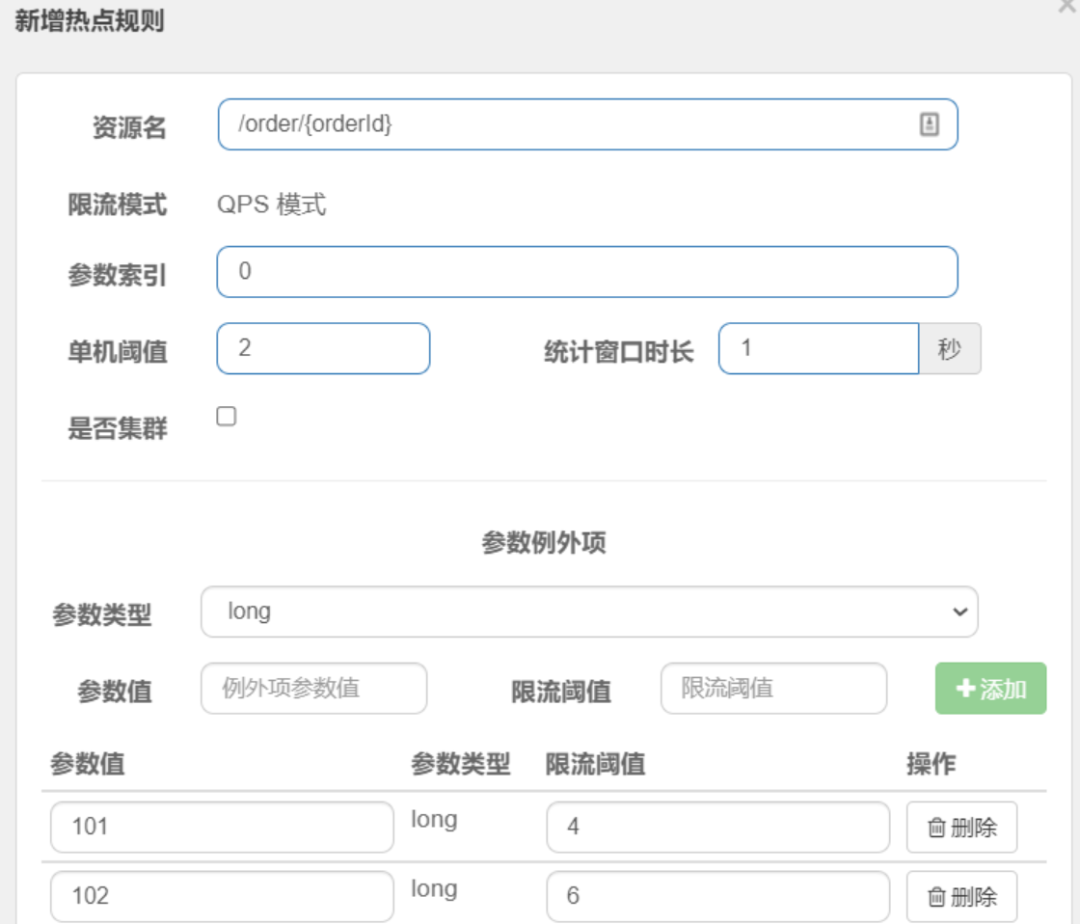Click the 资源名 input with /order/{orderId}
This screenshot has width=1080, height=924.
point(588,125)
